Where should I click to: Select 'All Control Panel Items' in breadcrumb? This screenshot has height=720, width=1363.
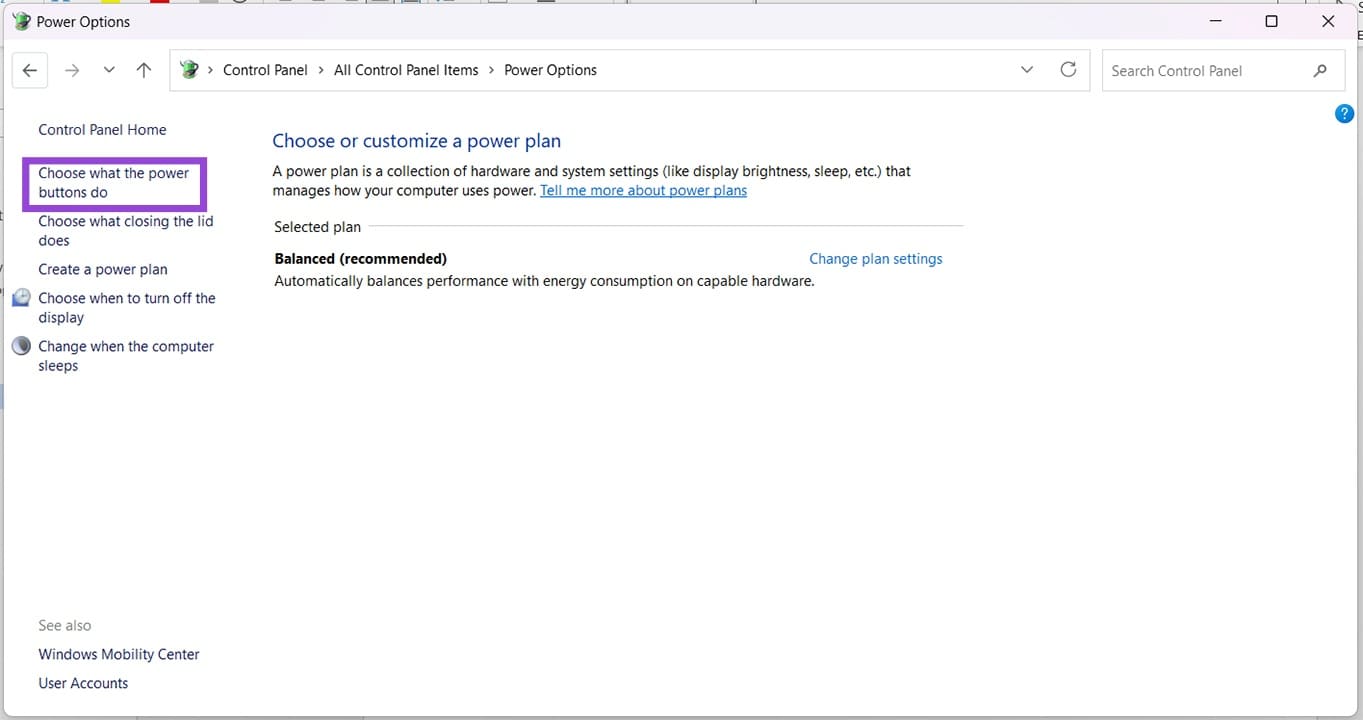click(406, 70)
